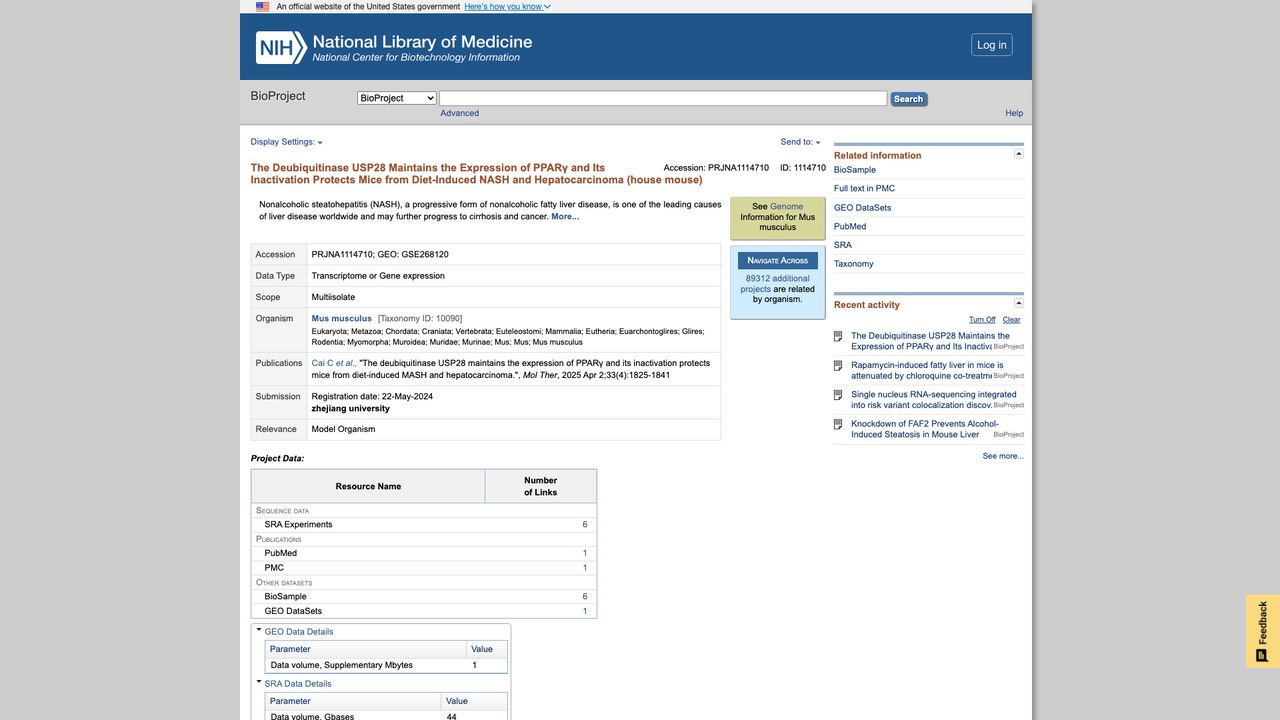Open the Genome link for Mus musculus

pos(787,207)
